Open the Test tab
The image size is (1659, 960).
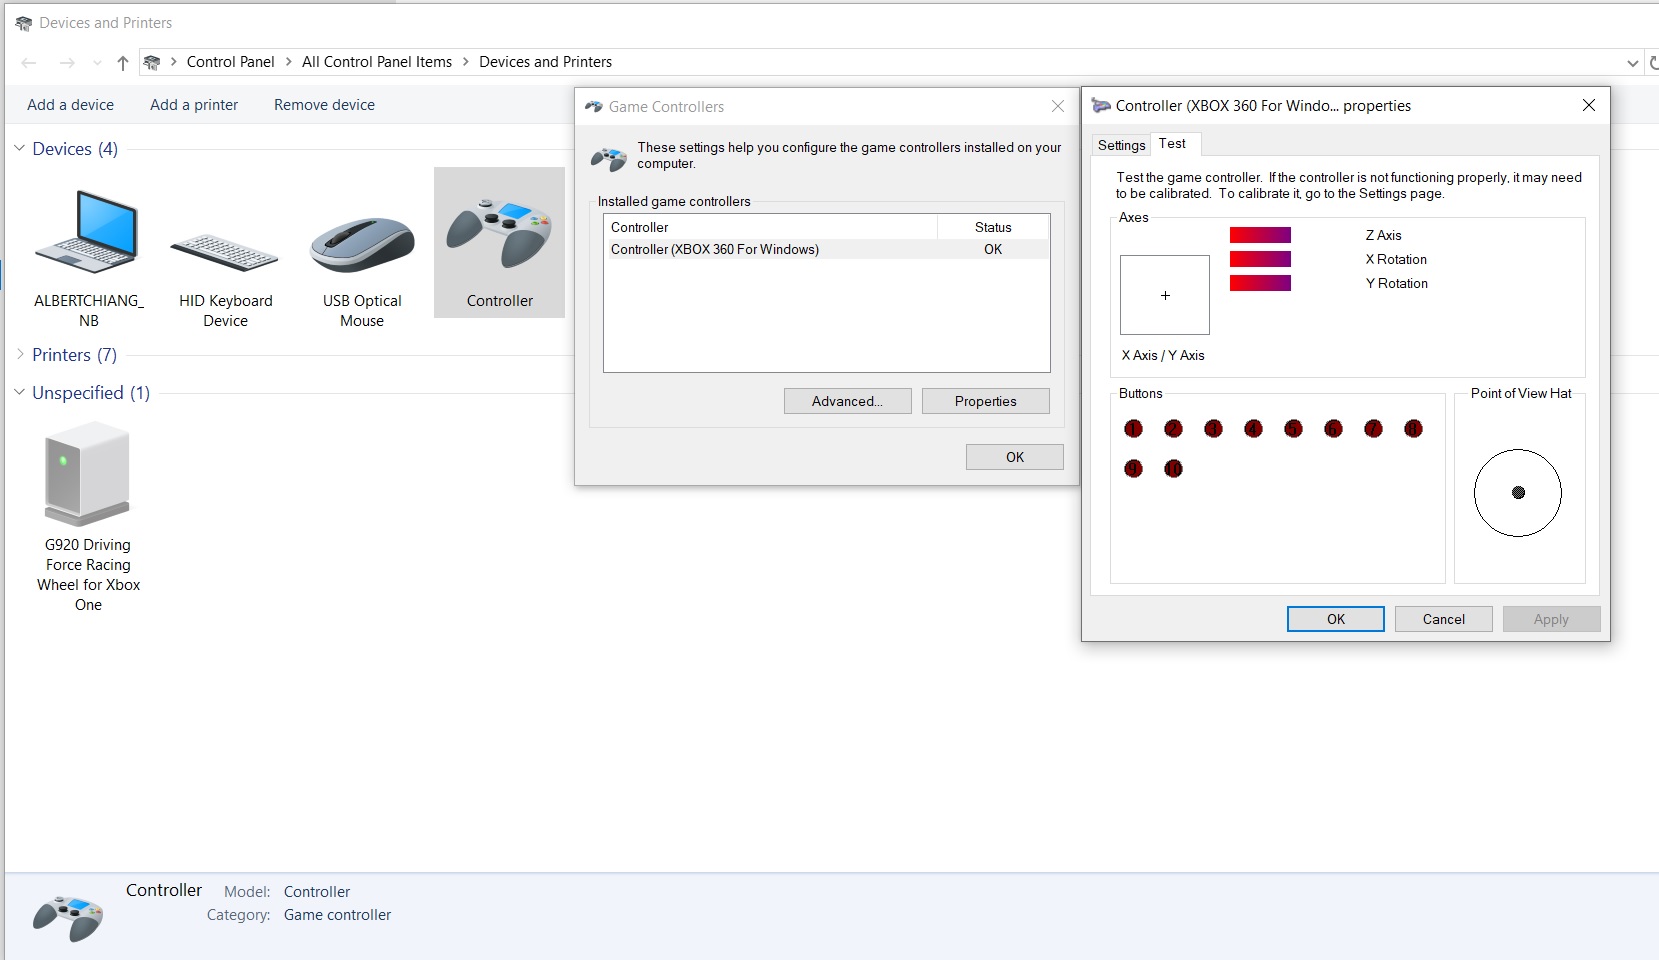(x=1172, y=144)
